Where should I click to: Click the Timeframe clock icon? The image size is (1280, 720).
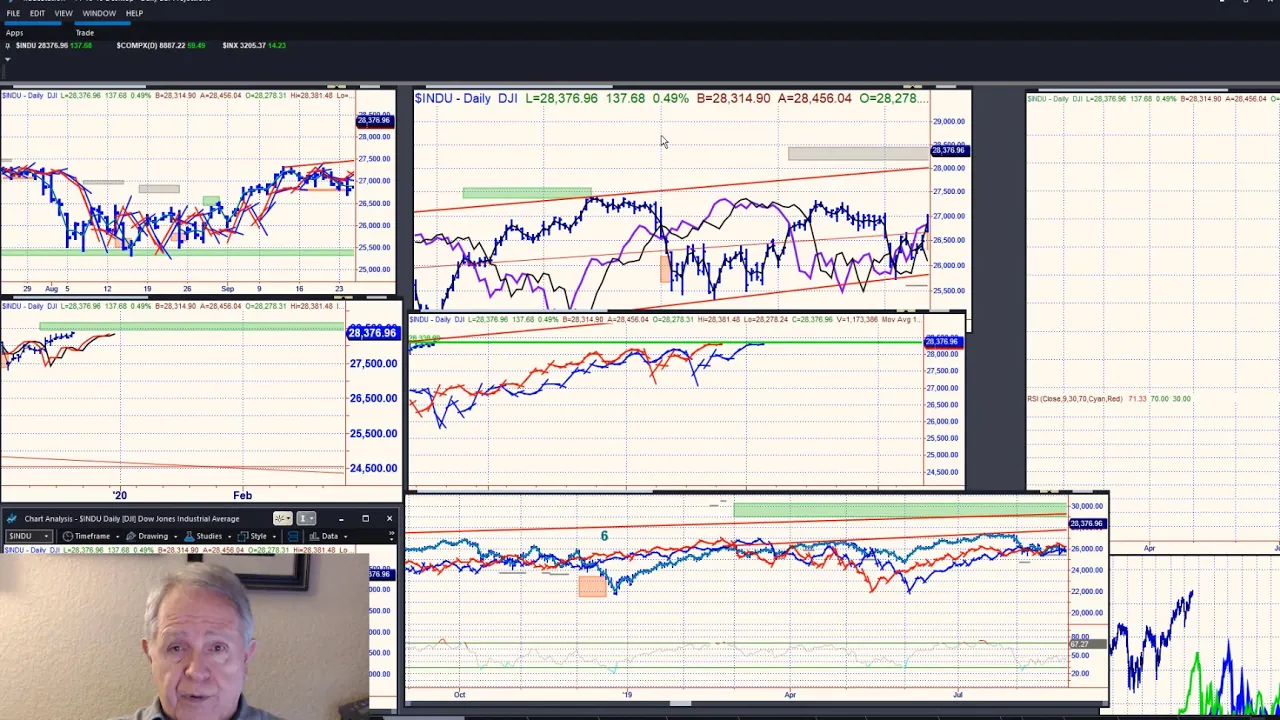click(67, 536)
